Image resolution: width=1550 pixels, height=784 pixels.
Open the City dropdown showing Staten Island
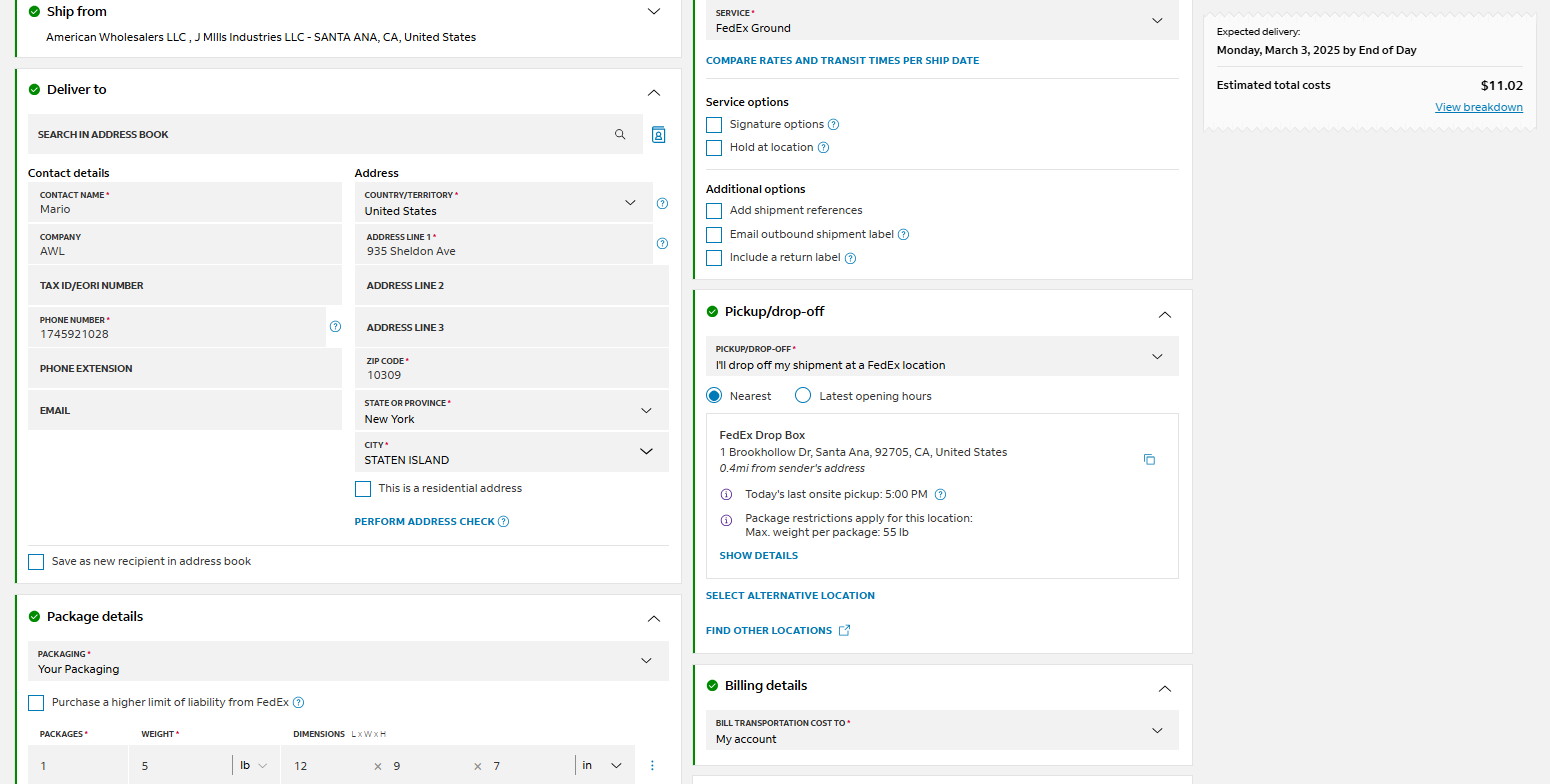(x=512, y=452)
